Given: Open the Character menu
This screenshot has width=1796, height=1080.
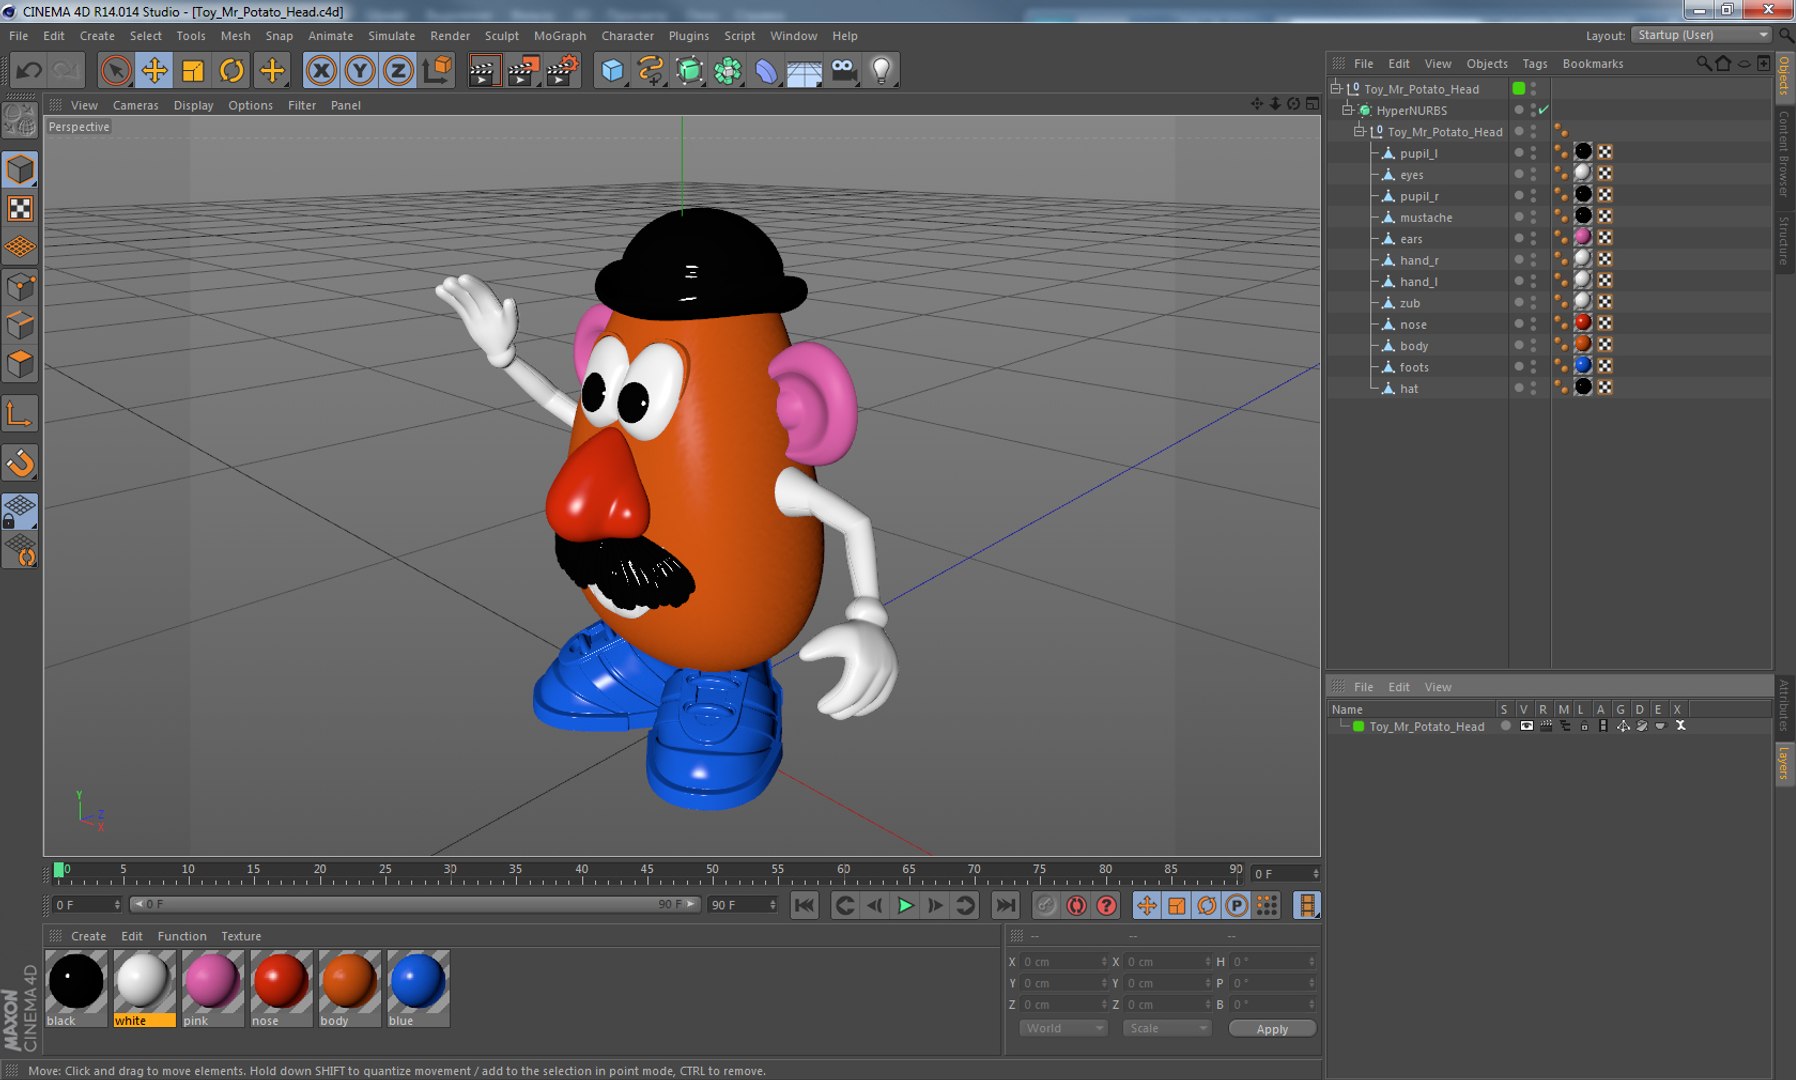Looking at the screenshot, I should tap(627, 35).
